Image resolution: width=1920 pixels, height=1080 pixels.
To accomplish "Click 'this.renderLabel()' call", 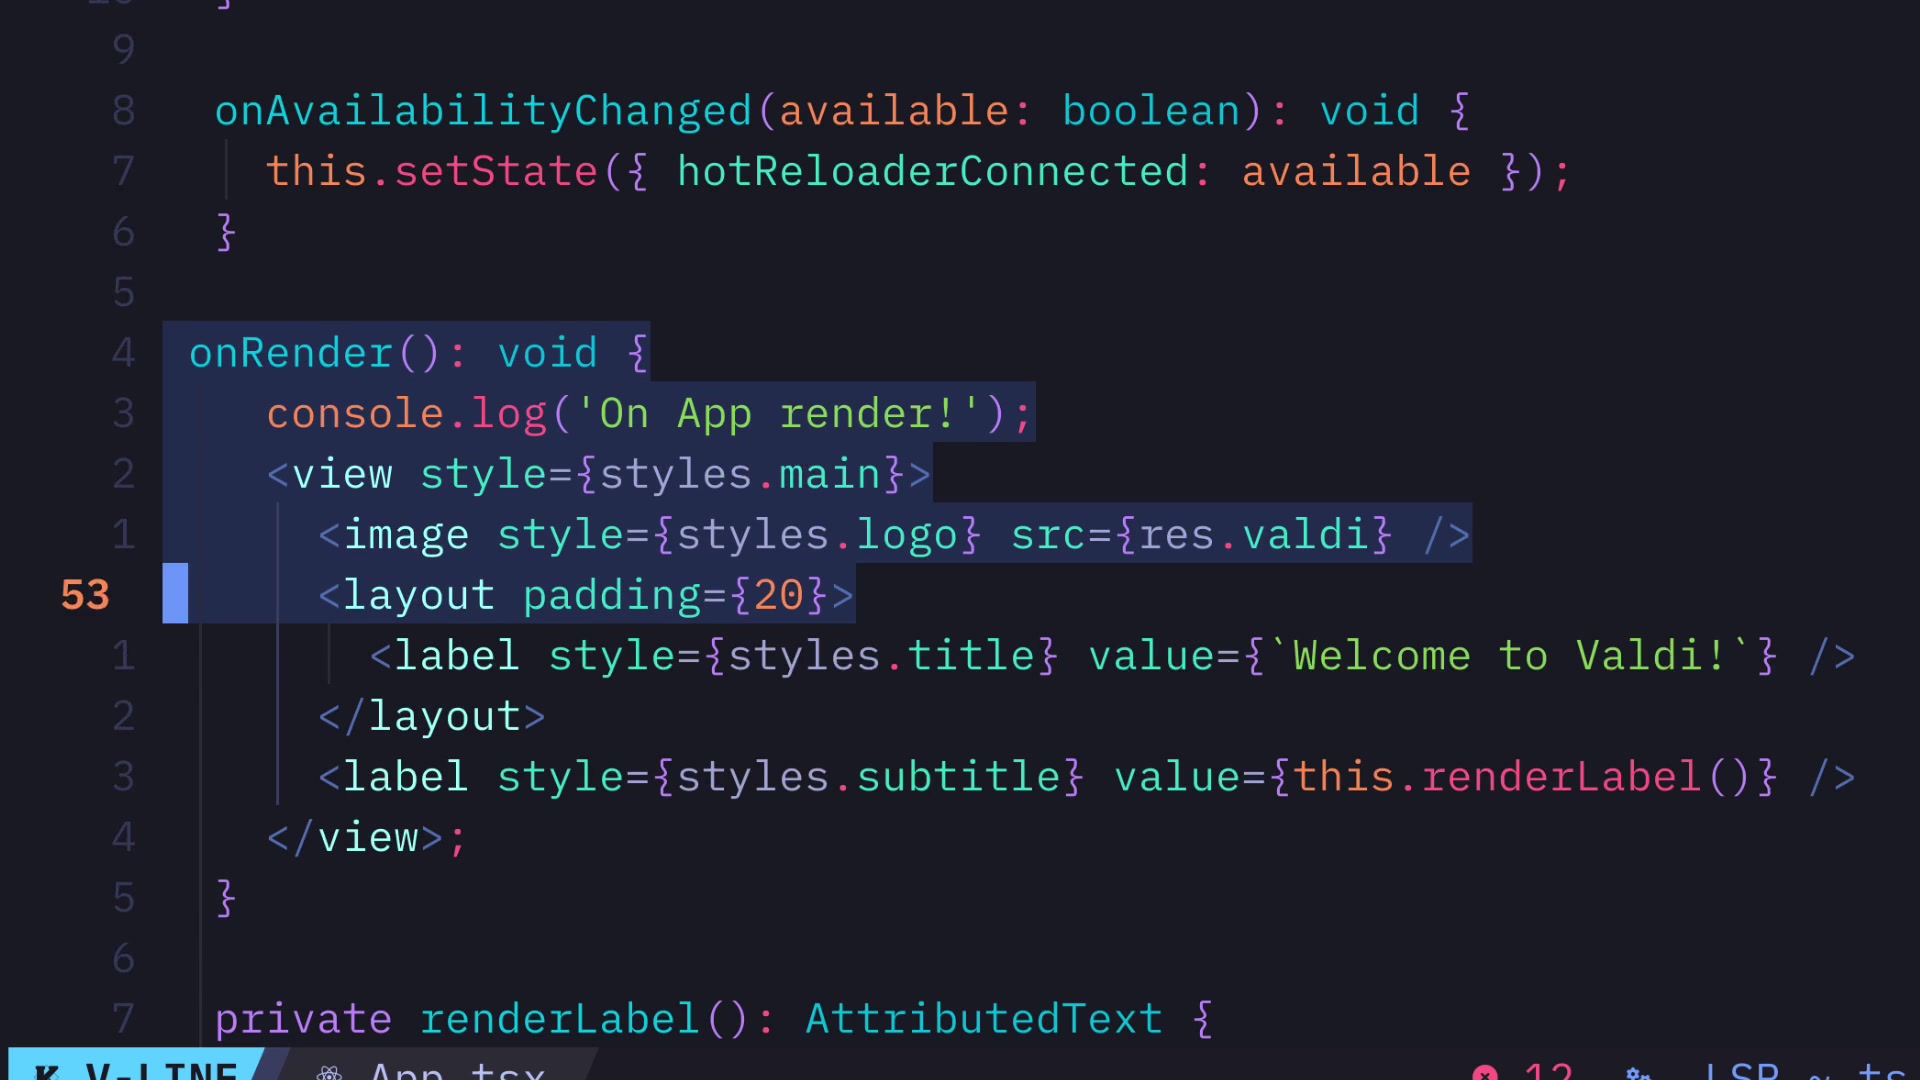I will [1522, 777].
